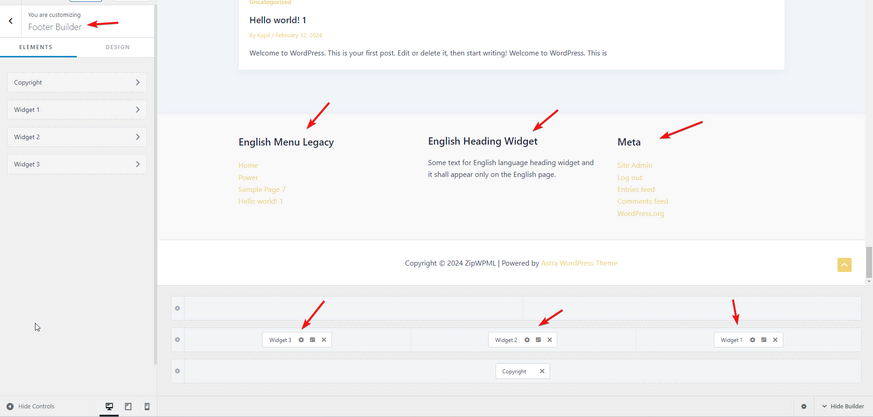Switch to tablet preview mode
The image size is (873, 417).
[x=128, y=407]
